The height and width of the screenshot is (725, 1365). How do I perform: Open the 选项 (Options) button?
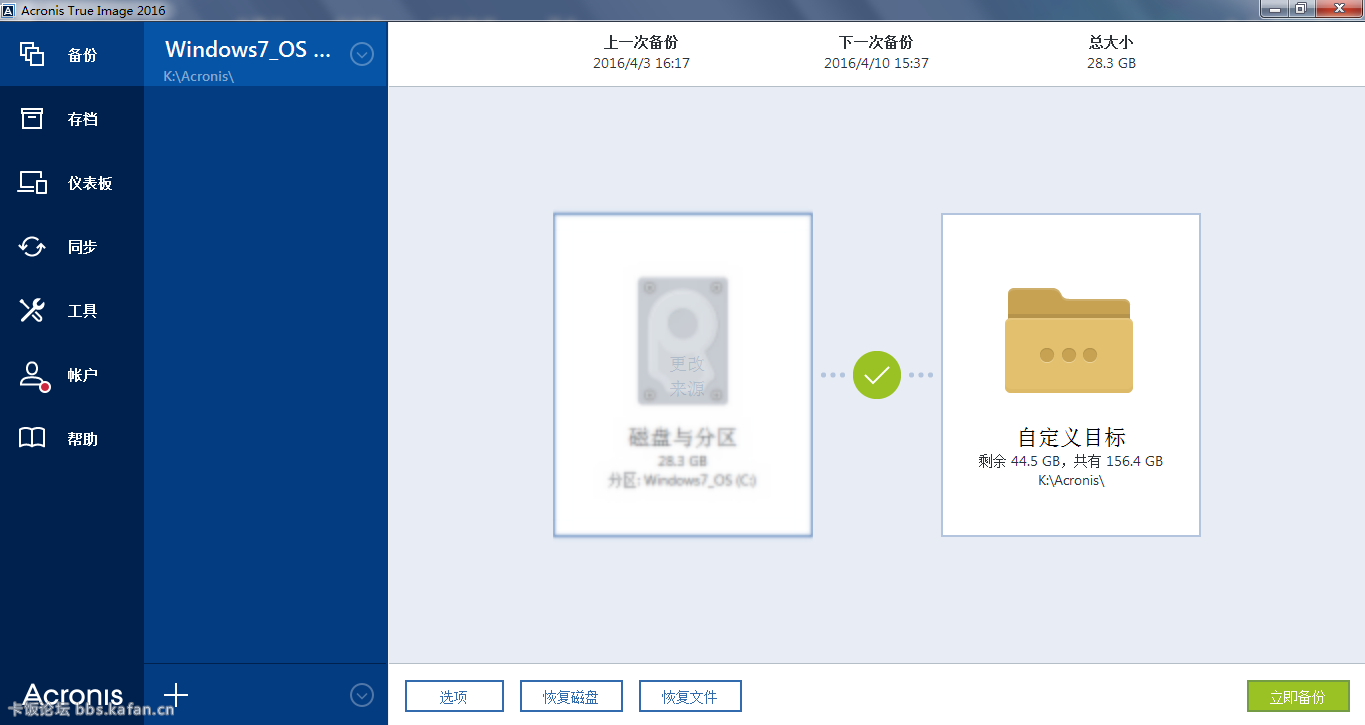click(x=453, y=696)
